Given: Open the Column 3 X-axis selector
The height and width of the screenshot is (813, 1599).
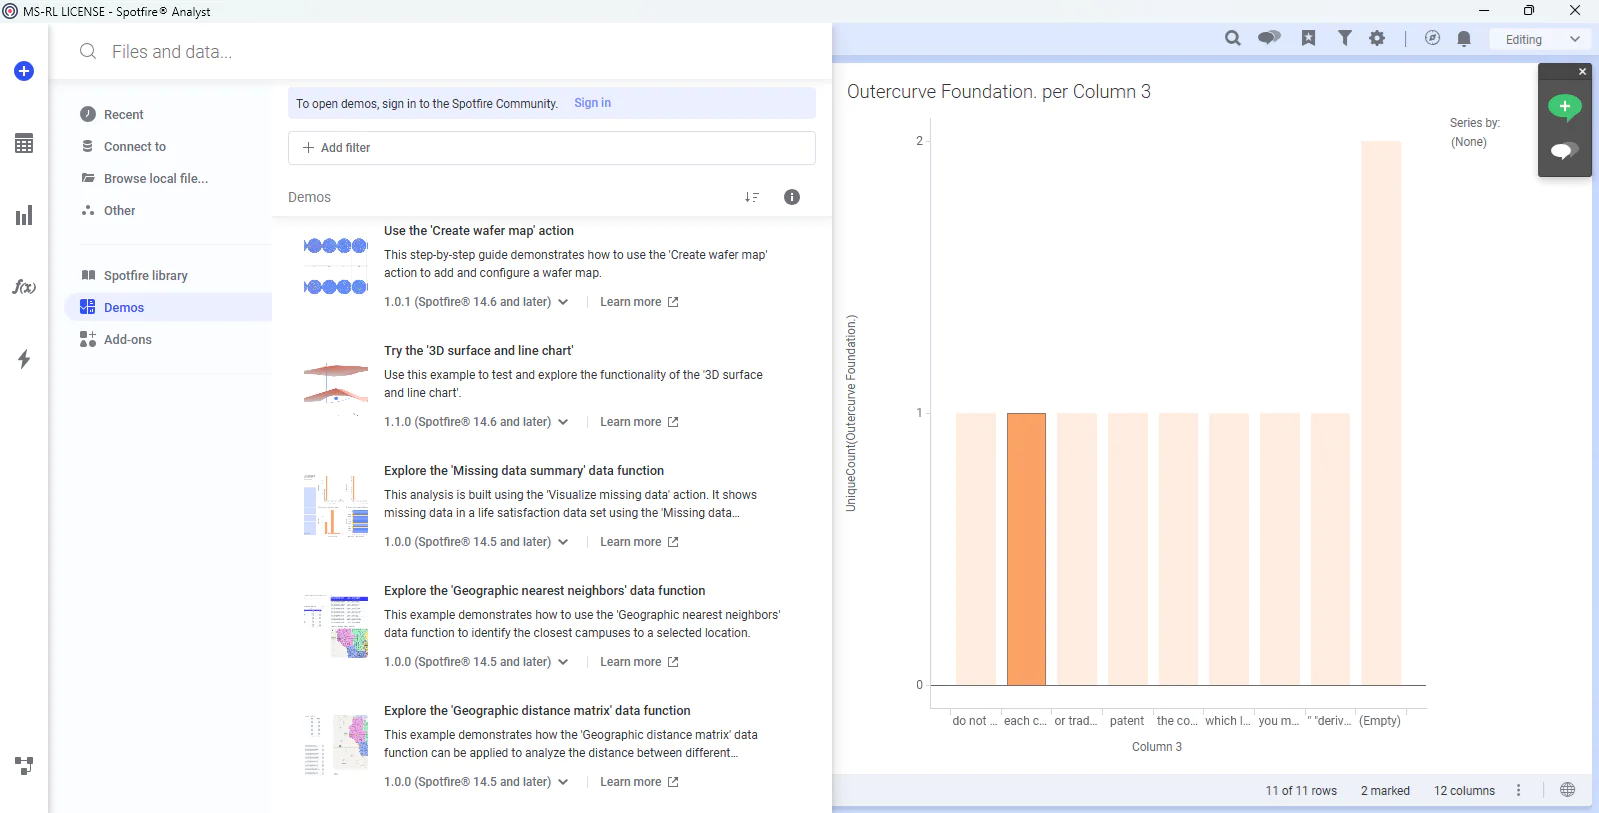Looking at the screenshot, I should click(1156, 747).
